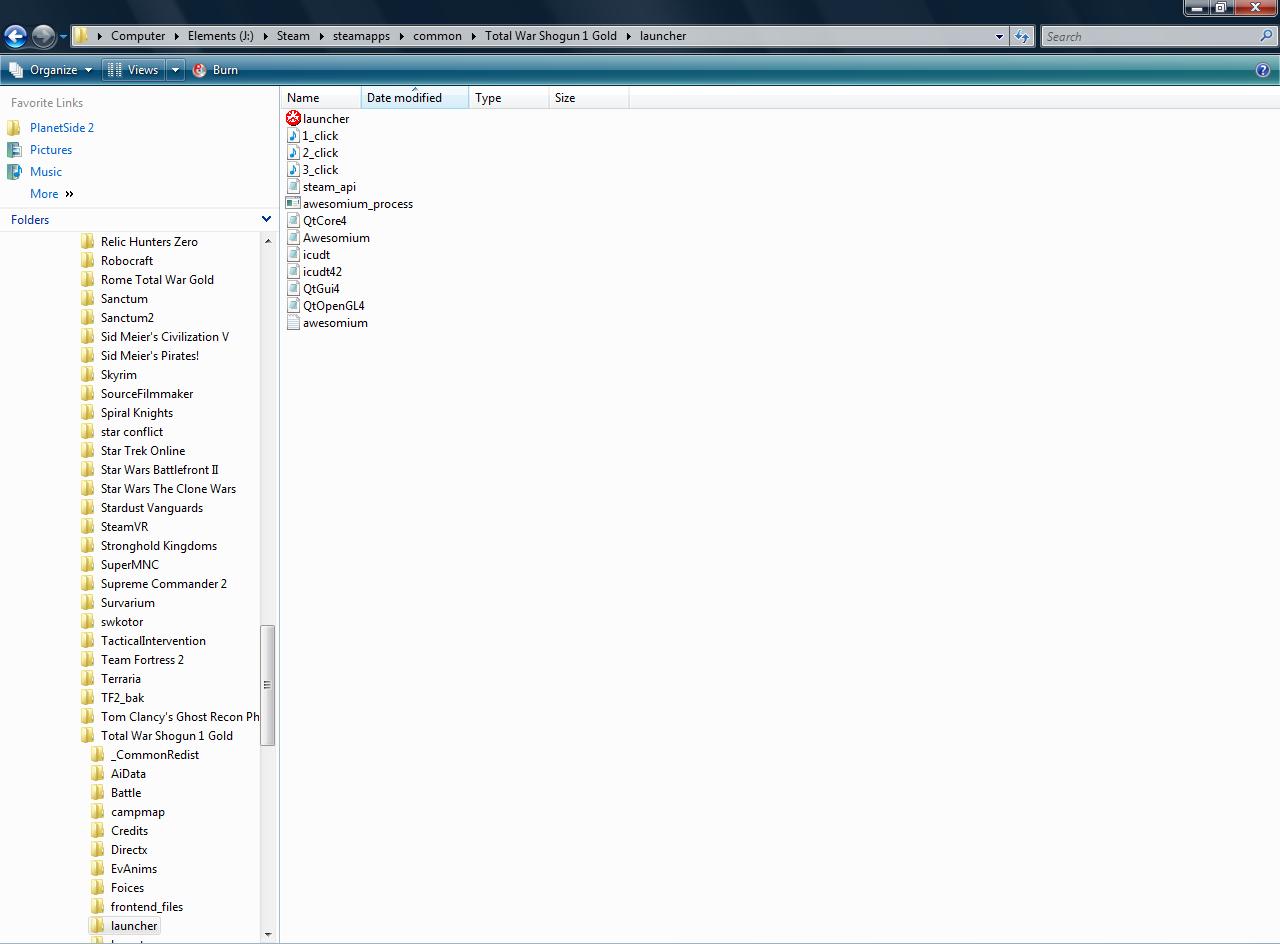The height and width of the screenshot is (944, 1280).
Task: Open Help via the question mark icon
Action: tap(1263, 70)
